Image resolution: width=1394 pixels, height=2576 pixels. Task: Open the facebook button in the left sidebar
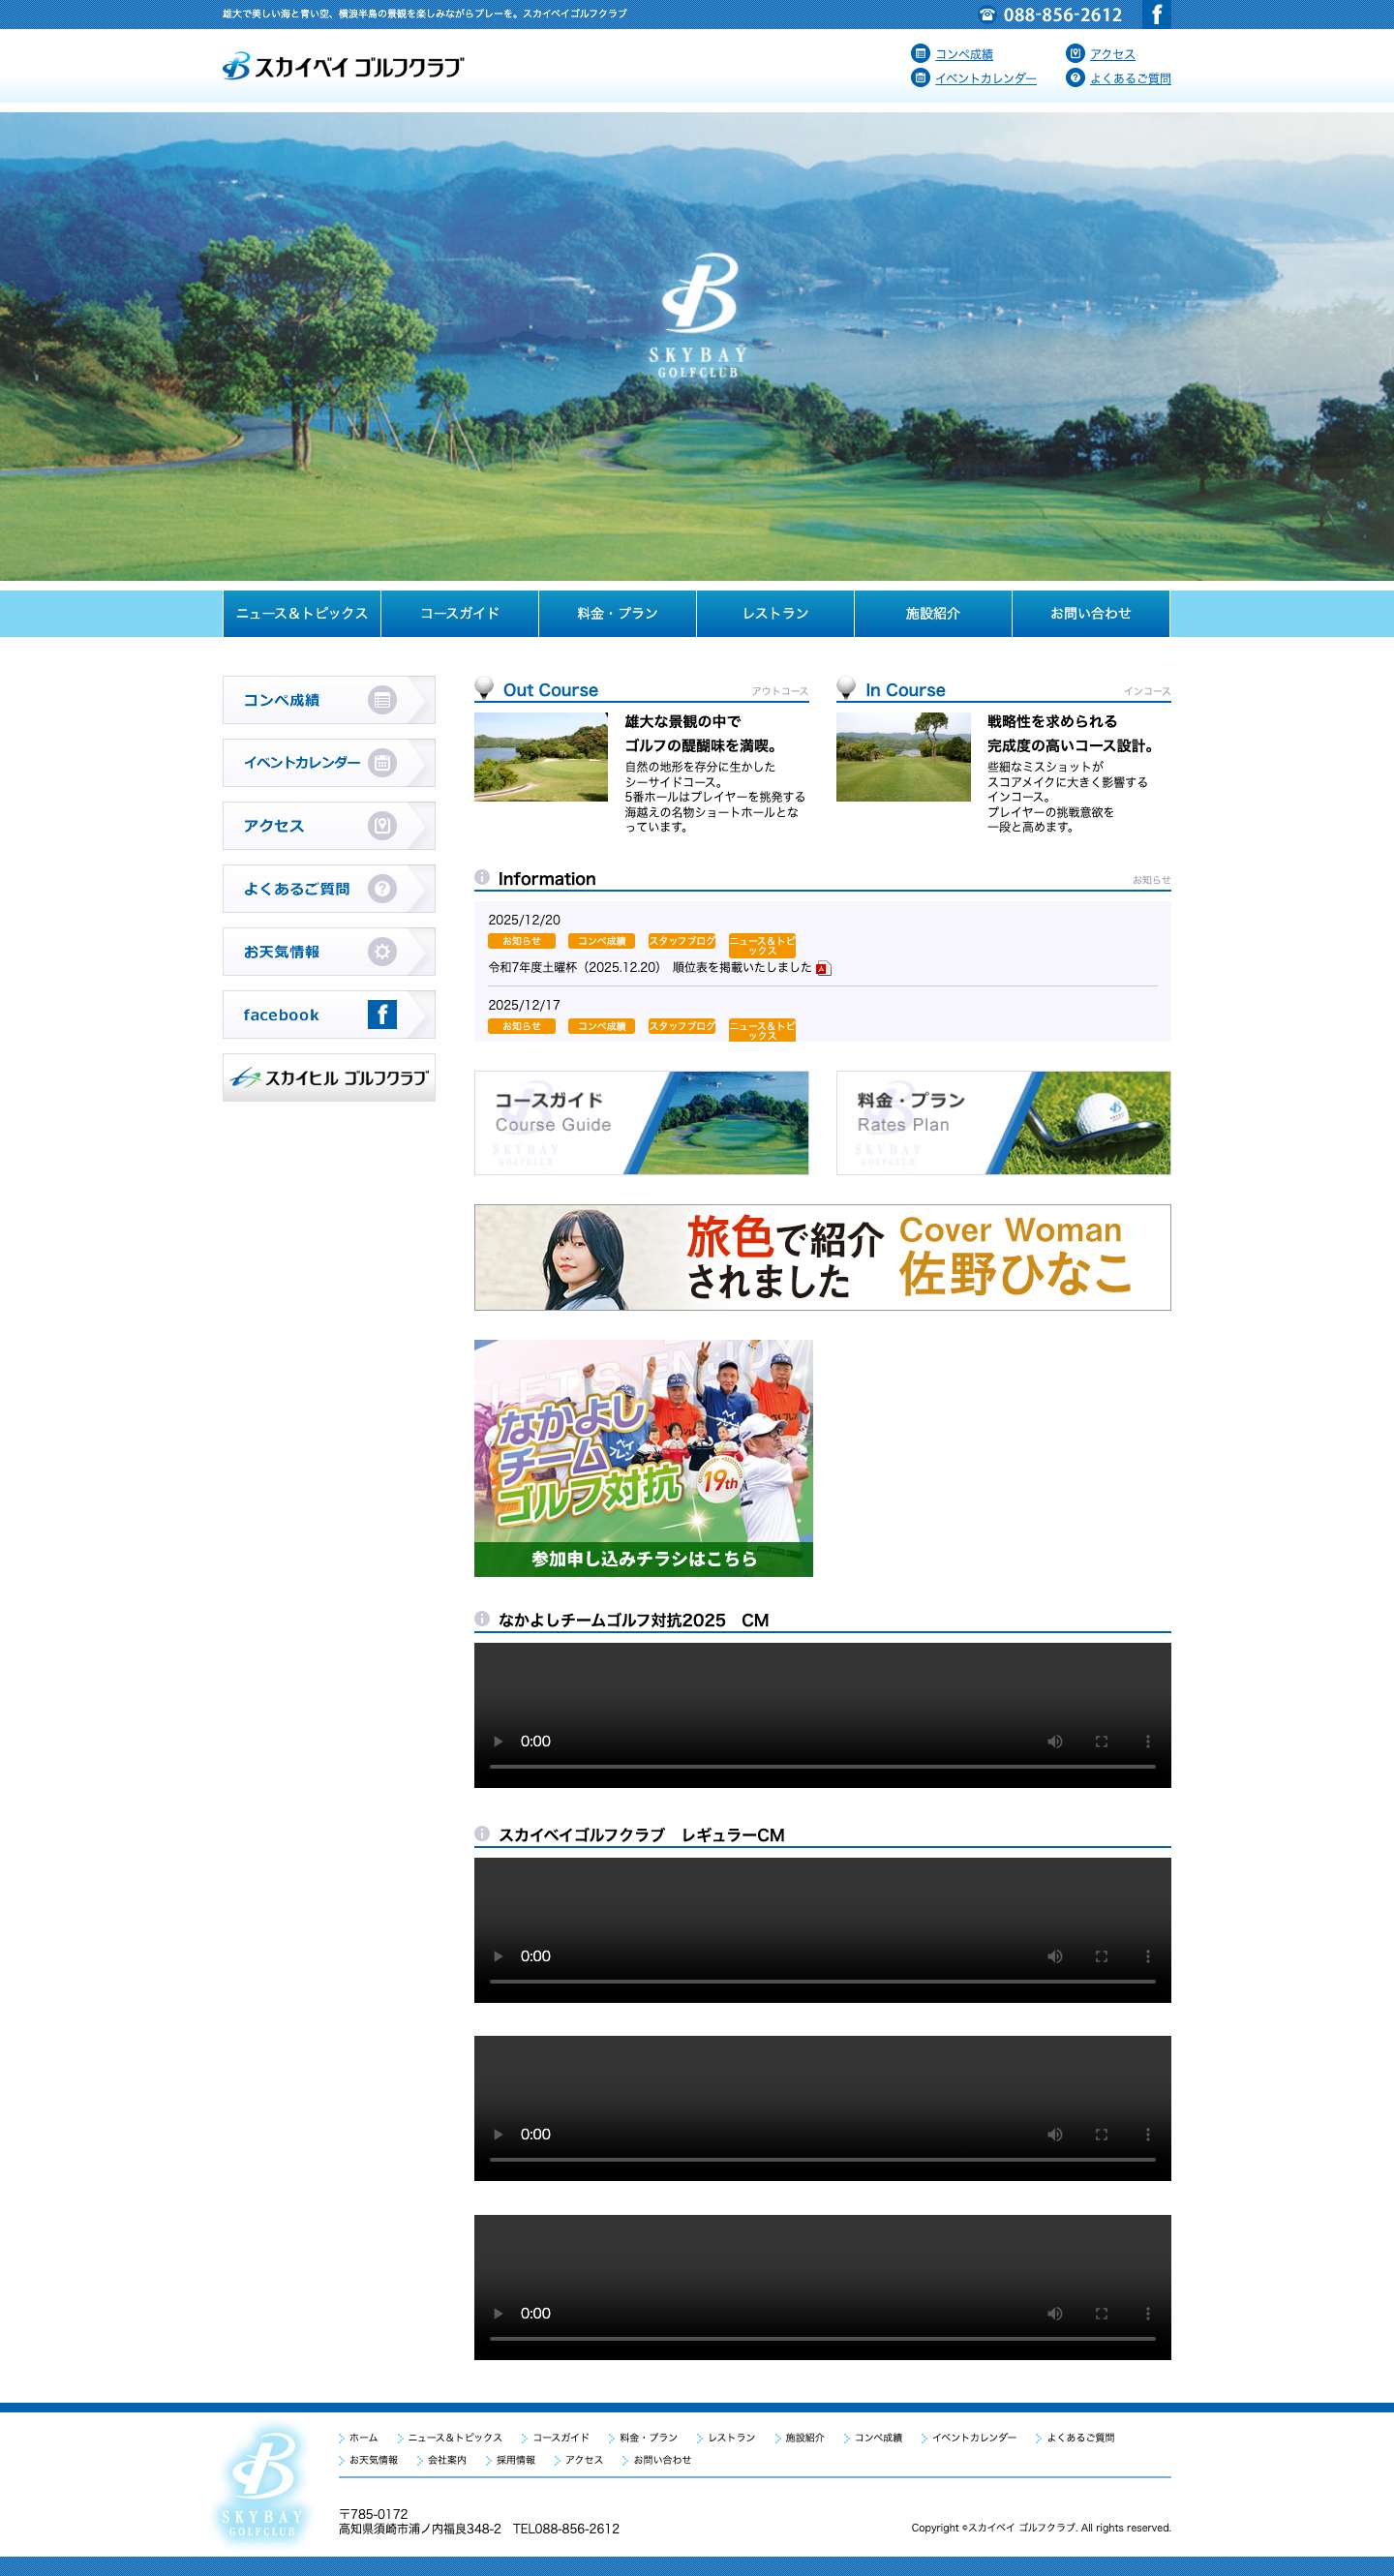pos(329,1015)
